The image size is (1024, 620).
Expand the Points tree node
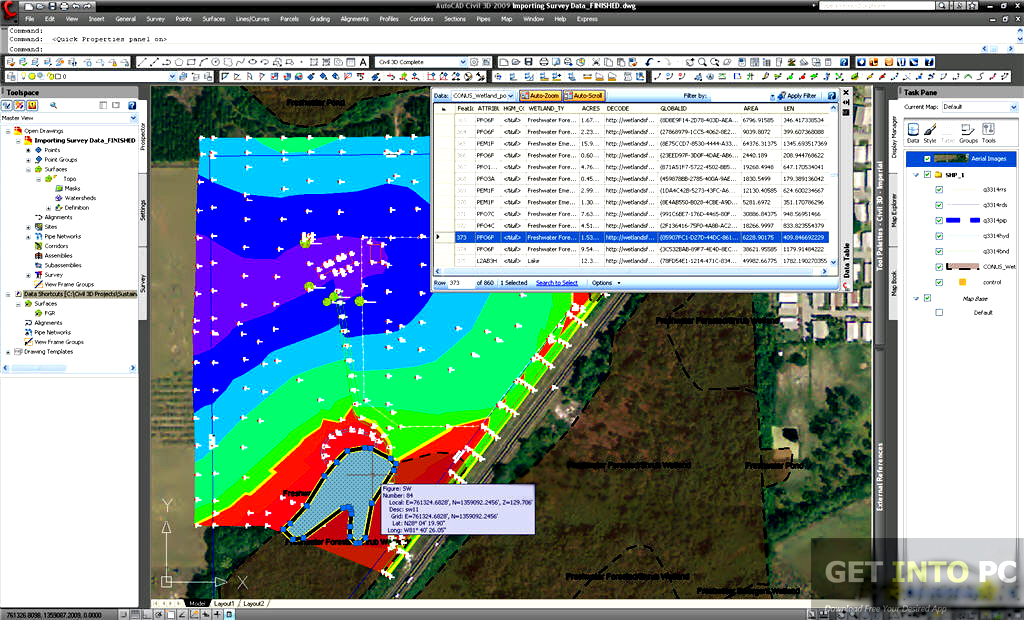pyautogui.click(x=29, y=150)
